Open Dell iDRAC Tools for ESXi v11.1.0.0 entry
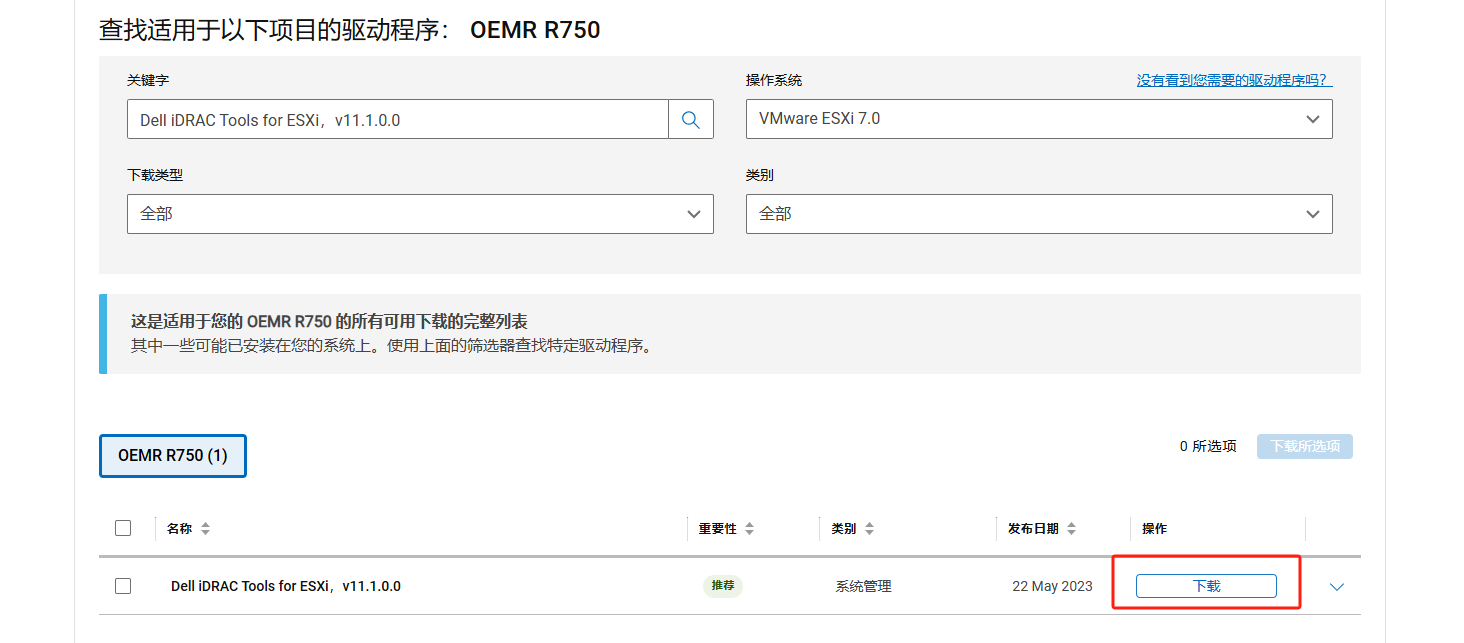Image resolution: width=1464 pixels, height=643 pixels. coord(286,586)
